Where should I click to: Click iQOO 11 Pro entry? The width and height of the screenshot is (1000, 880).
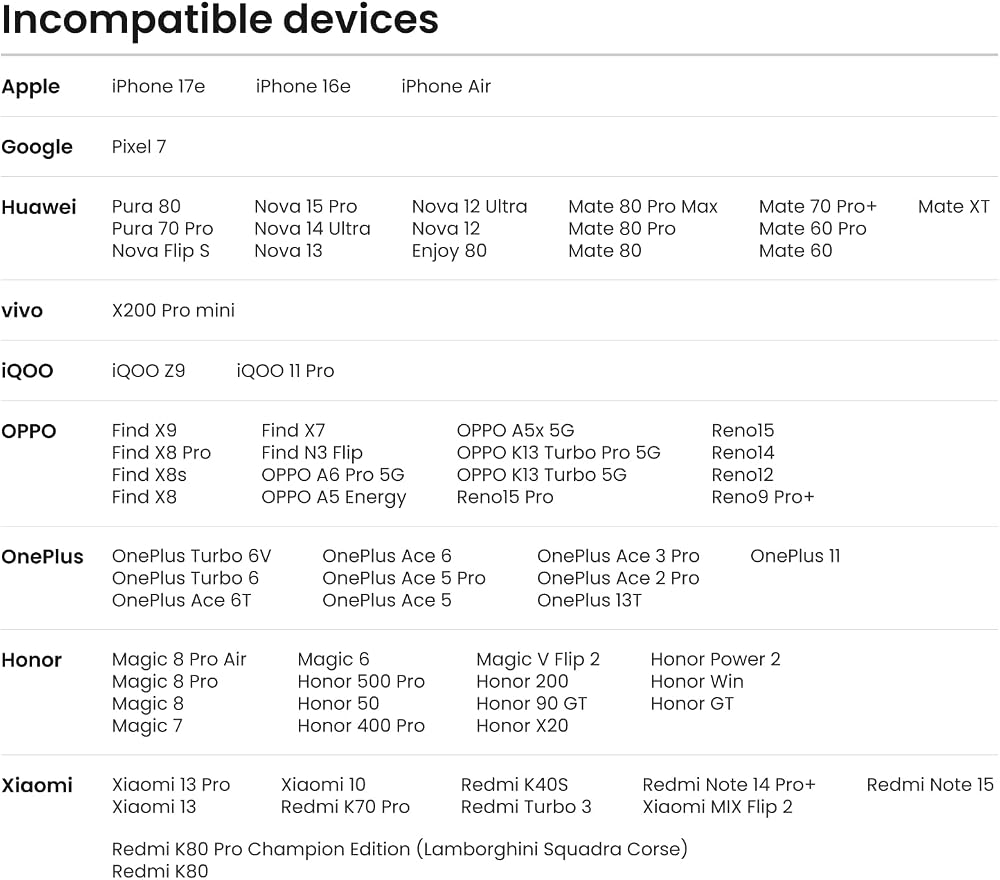(x=285, y=371)
